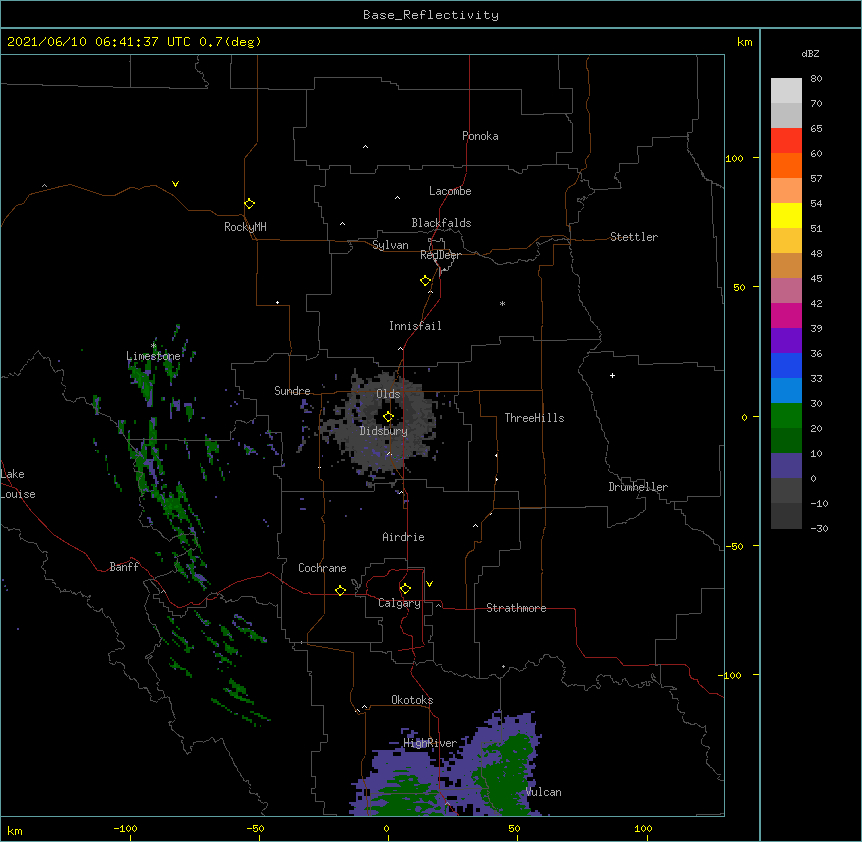862x842 pixels.
Task: Click the Airdrie label
Action: point(403,537)
